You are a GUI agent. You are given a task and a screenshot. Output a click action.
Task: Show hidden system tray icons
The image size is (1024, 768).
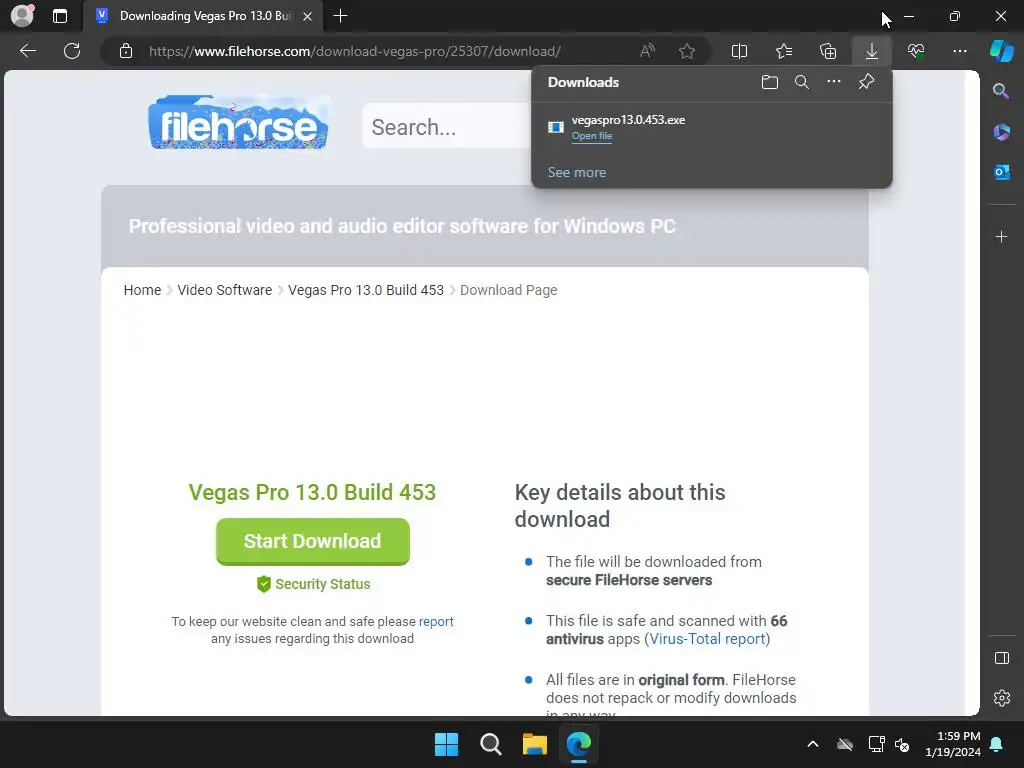(813, 744)
